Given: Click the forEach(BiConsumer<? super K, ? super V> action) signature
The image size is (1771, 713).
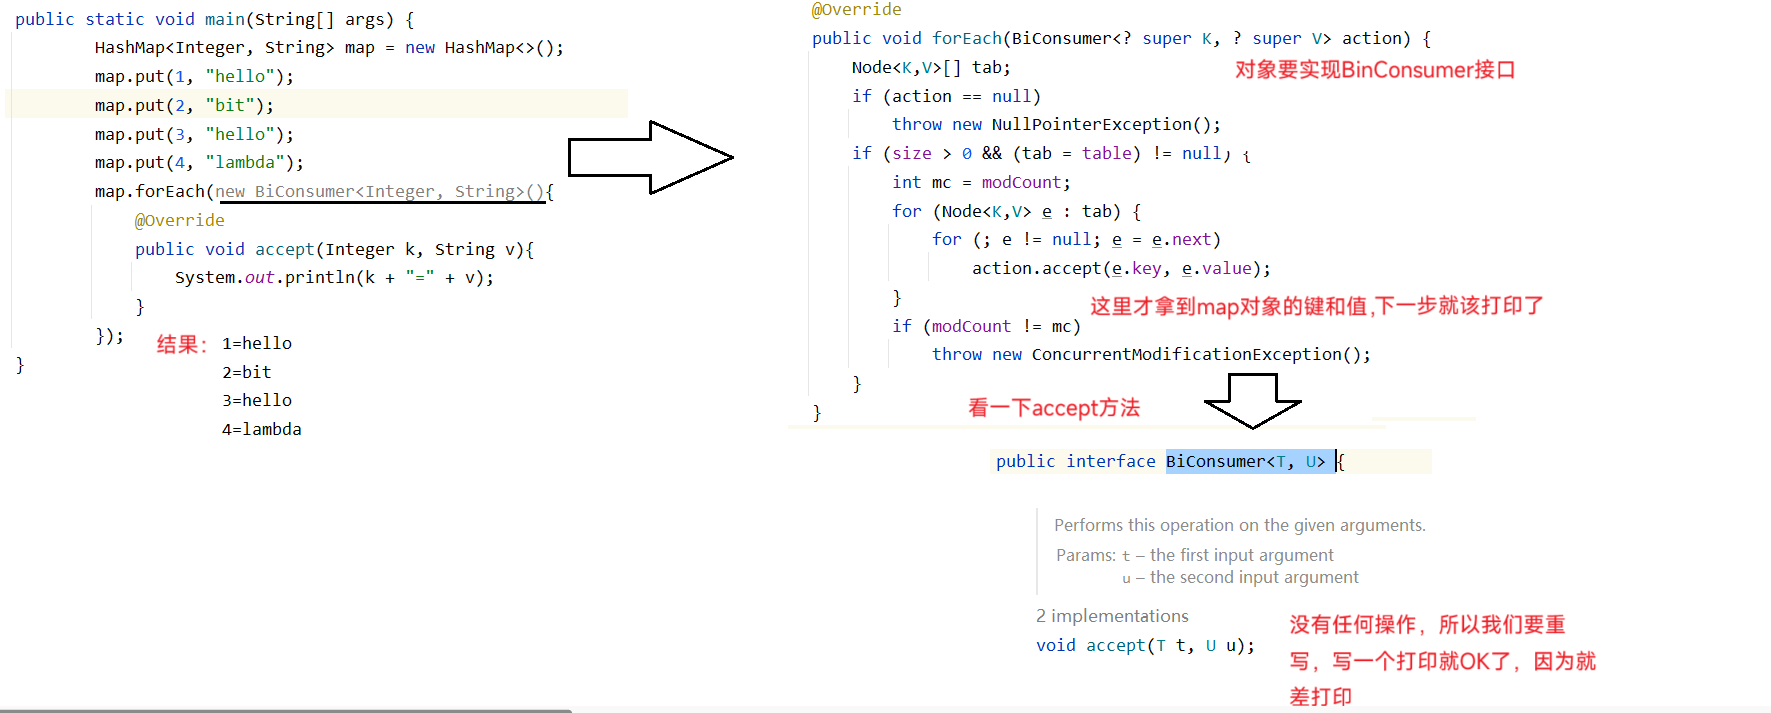Looking at the screenshot, I should point(1121,39).
